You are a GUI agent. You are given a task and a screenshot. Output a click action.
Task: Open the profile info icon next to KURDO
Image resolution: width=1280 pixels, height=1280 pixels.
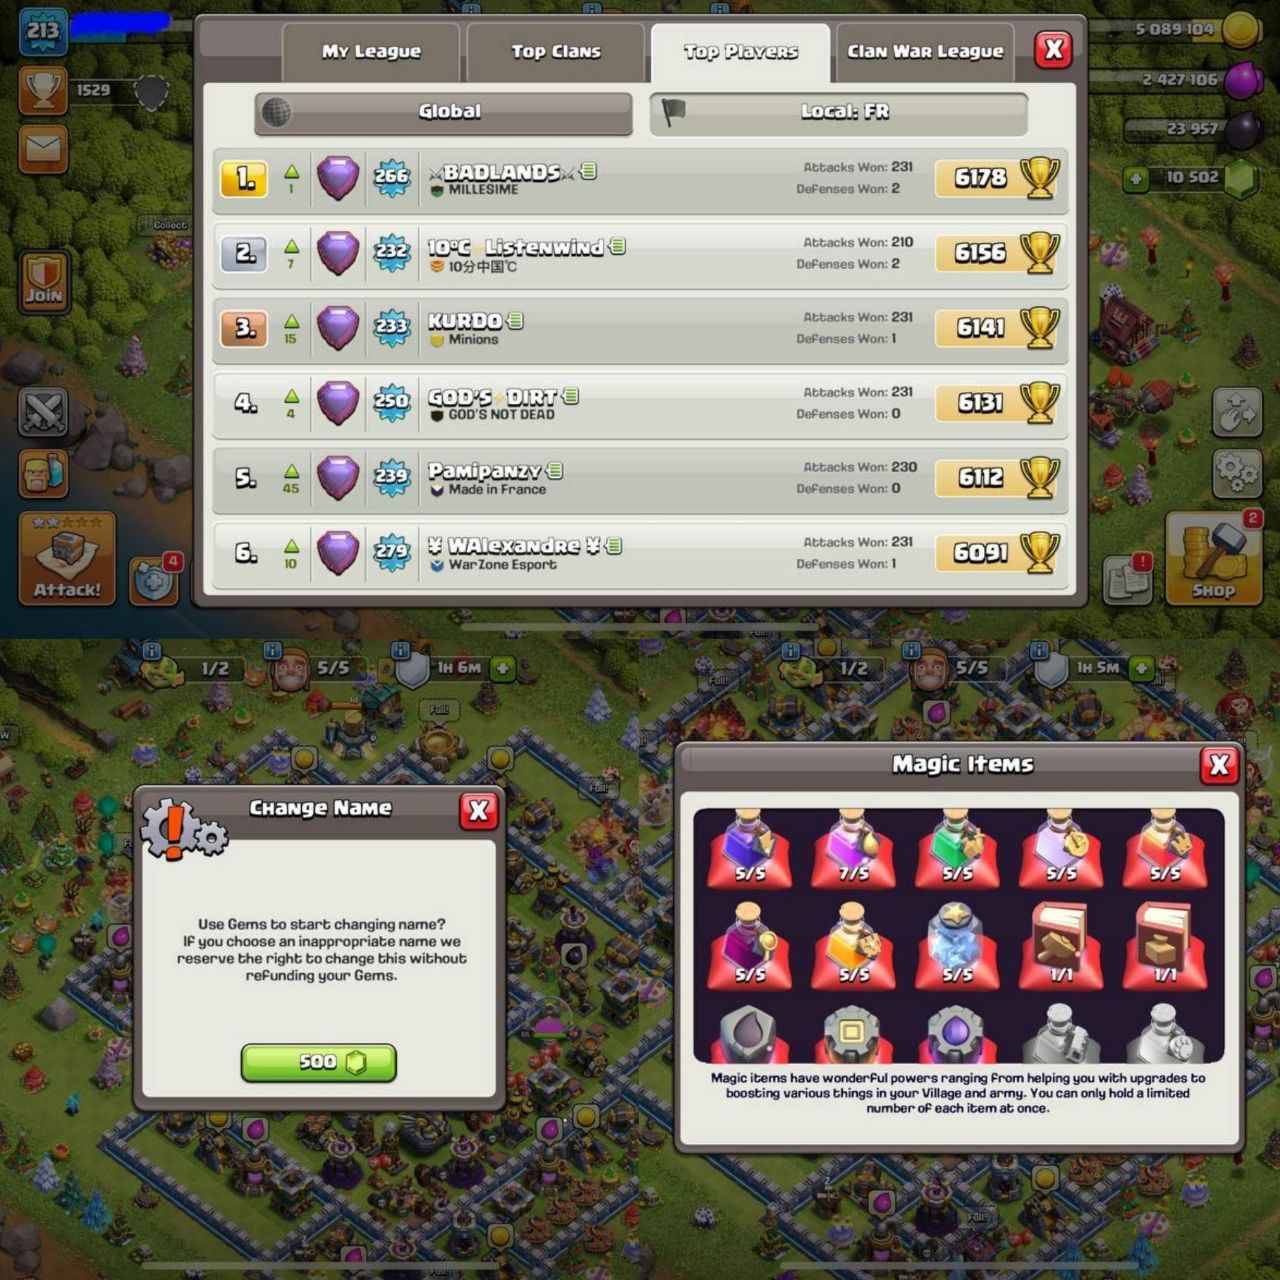516,321
